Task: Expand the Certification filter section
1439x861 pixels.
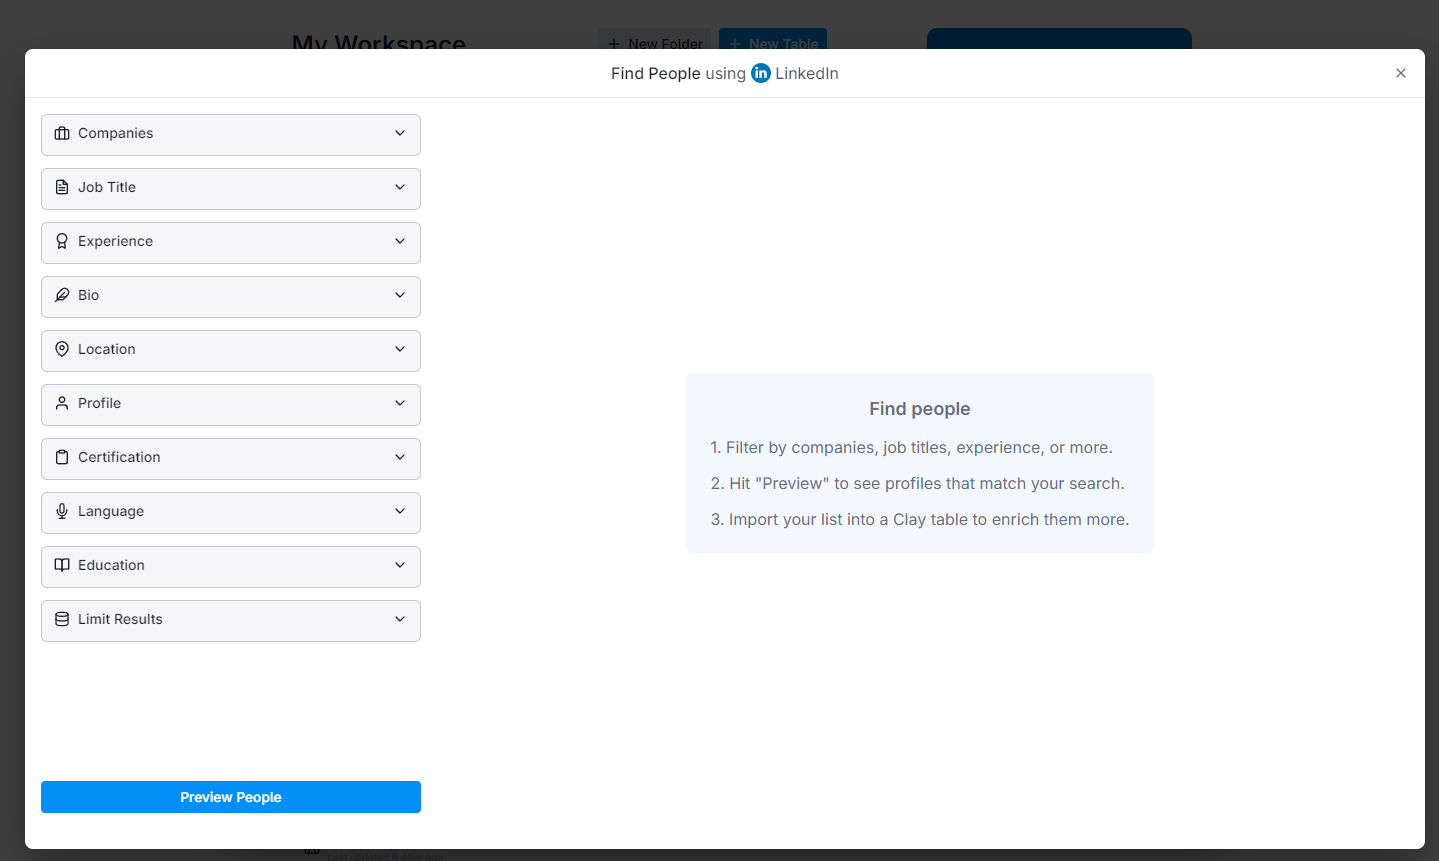Action: click(230, 458)
